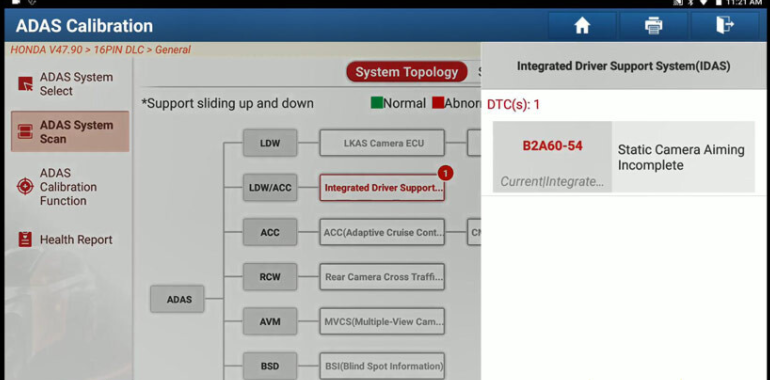The width and height of the screenshot is (770, 380).
Task: Click the HONDA V47.90 breadcrumb path
Action: (101, 50)
